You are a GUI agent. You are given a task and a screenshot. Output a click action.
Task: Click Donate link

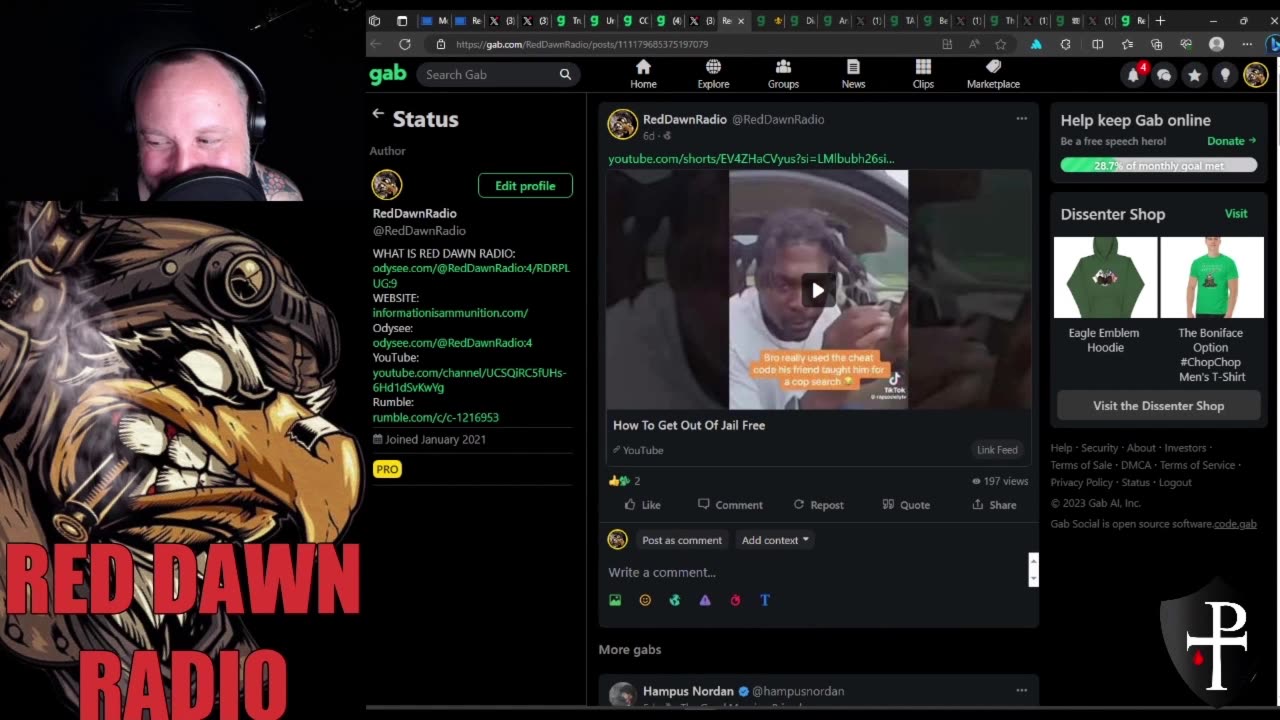point(1231,141)
